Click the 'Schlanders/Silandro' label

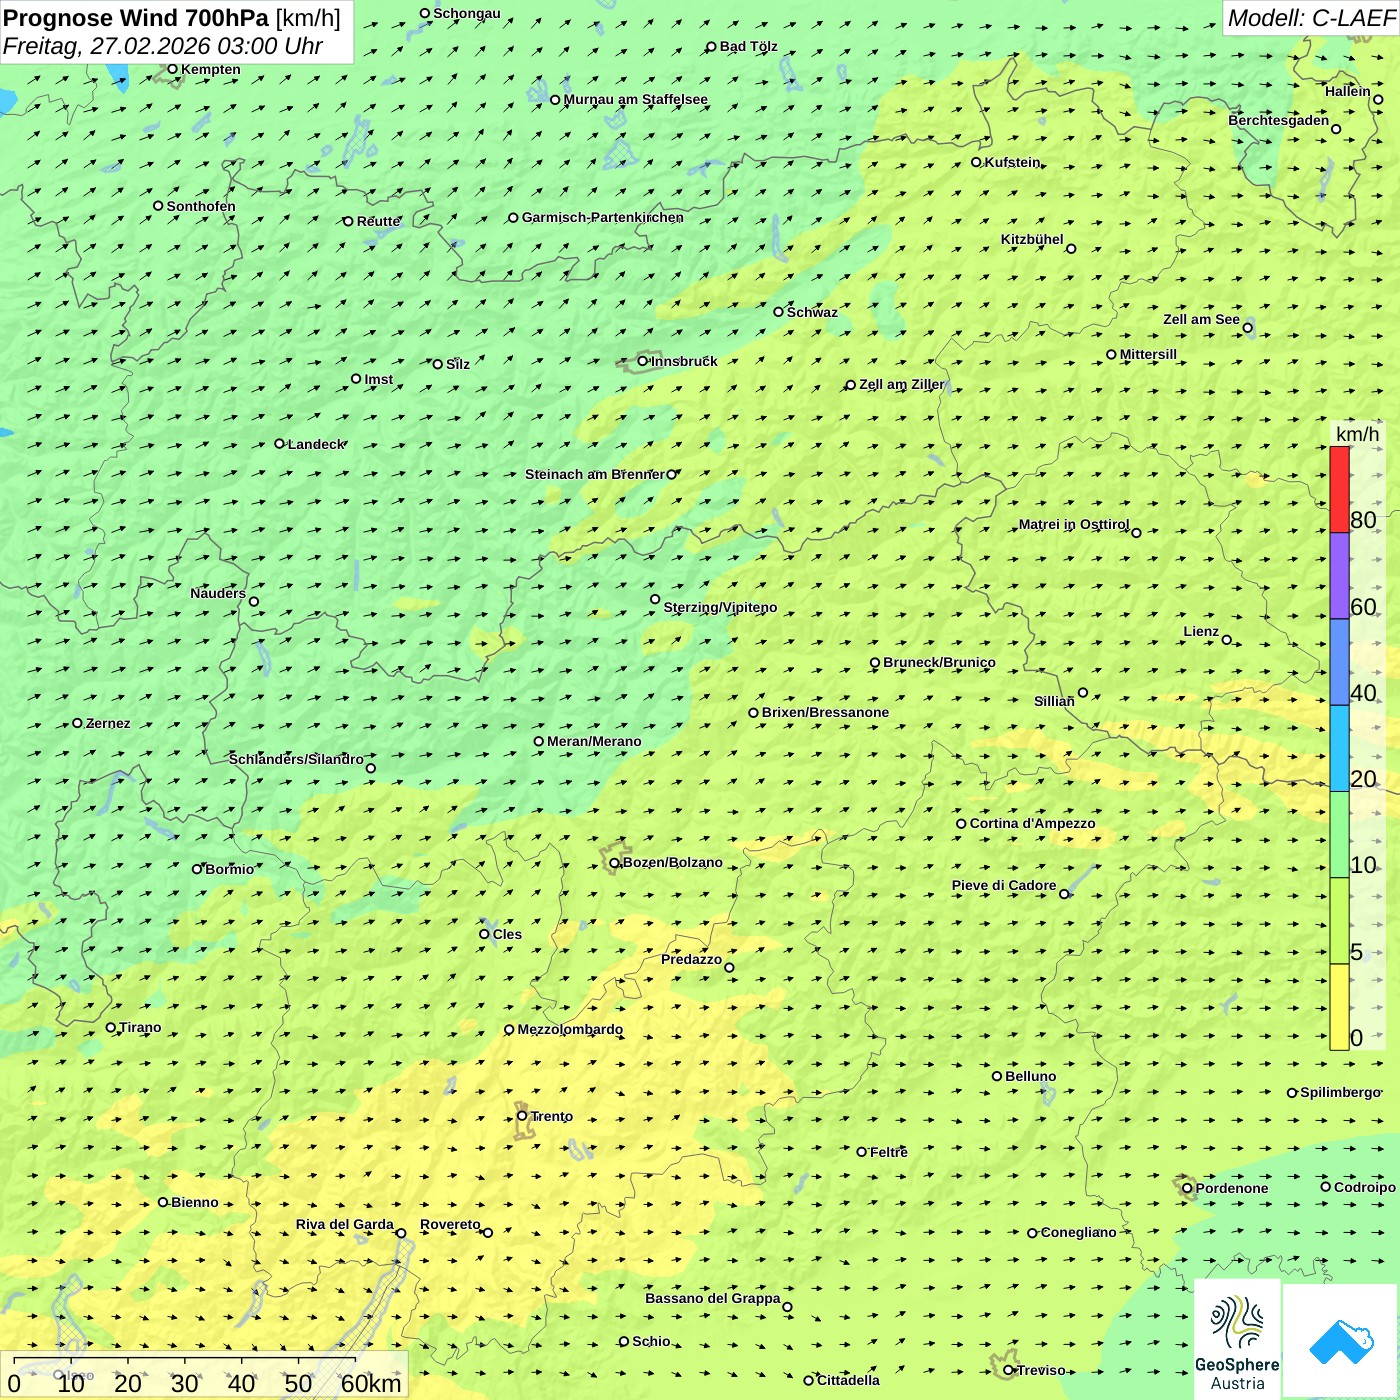point(297,759)
